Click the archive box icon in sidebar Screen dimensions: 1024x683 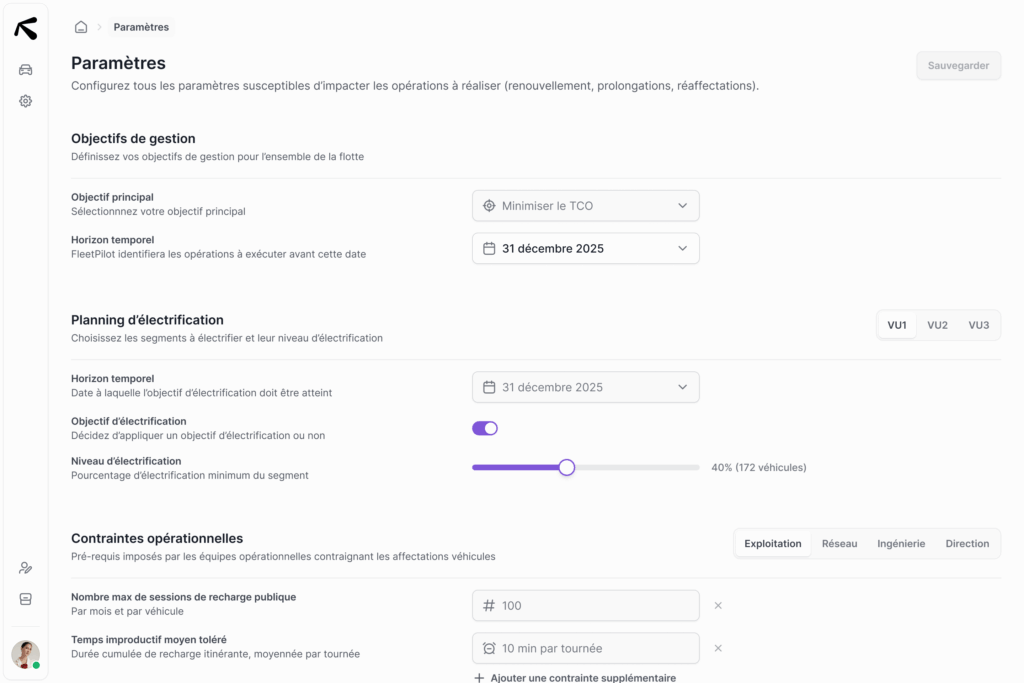[x=26, y=599]
